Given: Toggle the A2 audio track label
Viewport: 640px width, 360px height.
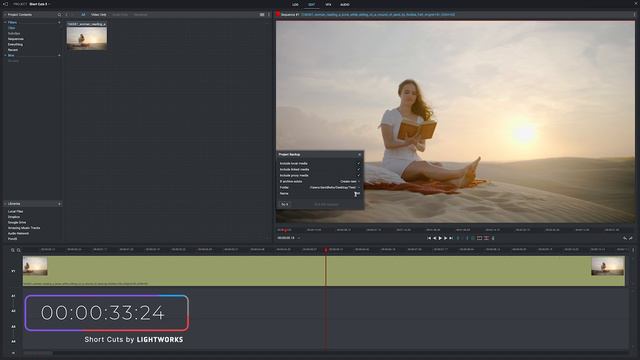Looking at the screenshot, I should tap(13, 311).
